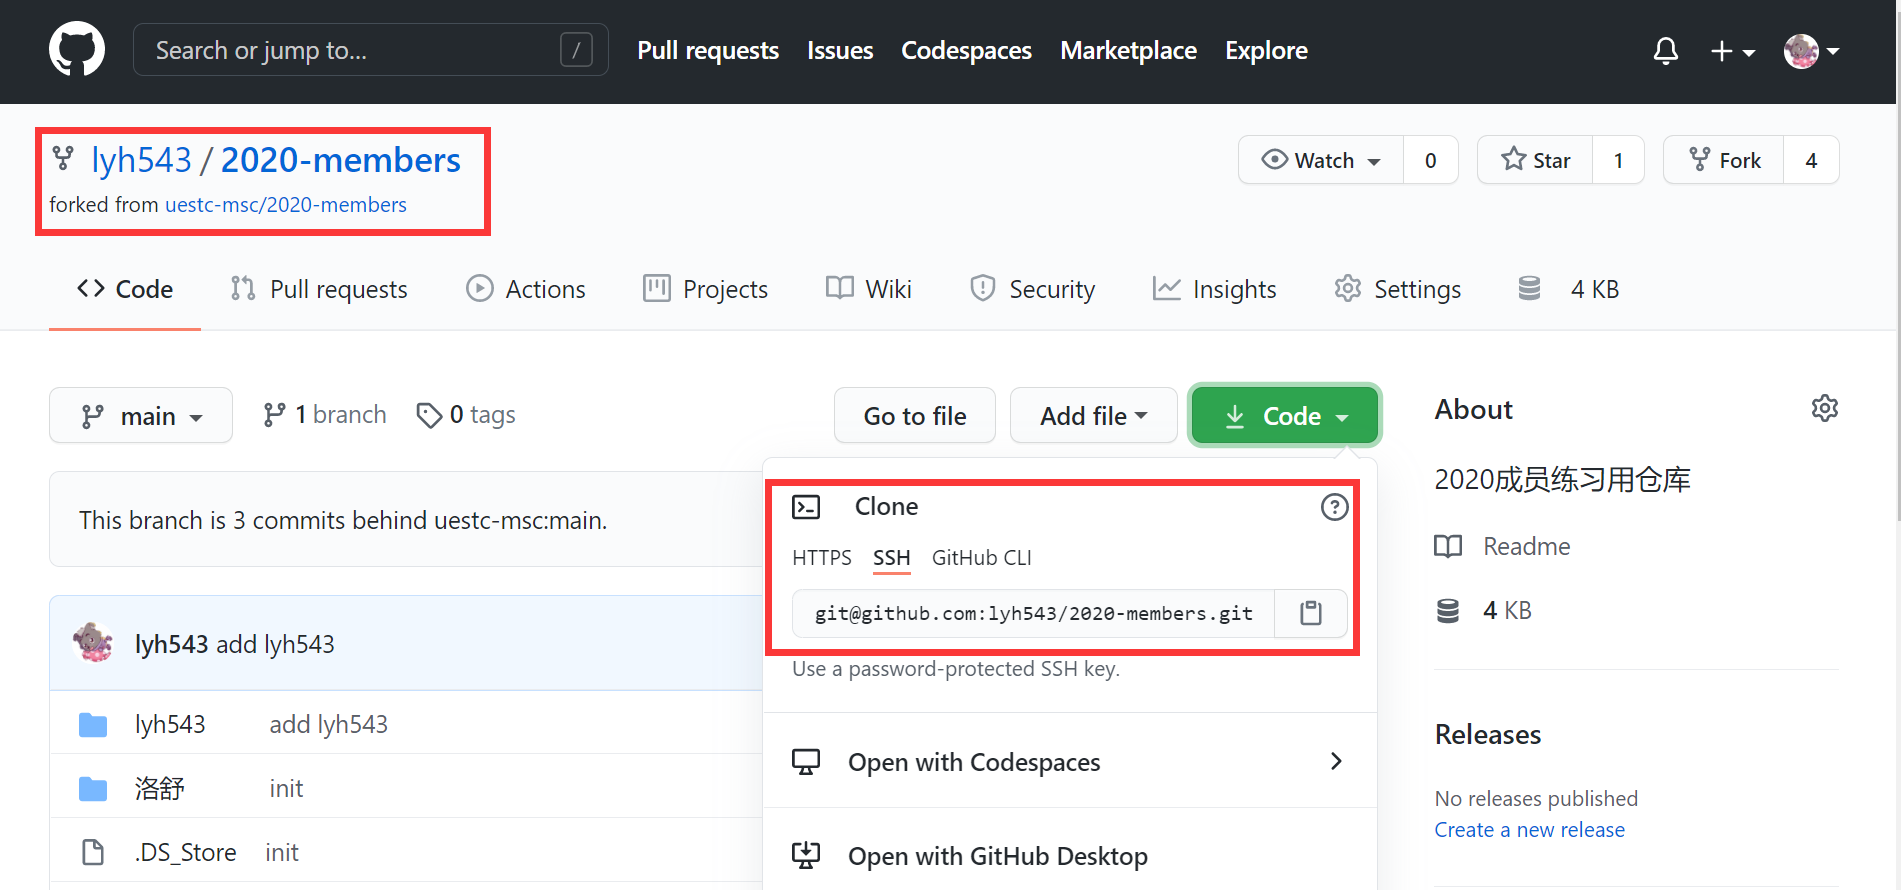Open commit author name lyh543
Screen dimensions: 1901x890
[172, 644]
